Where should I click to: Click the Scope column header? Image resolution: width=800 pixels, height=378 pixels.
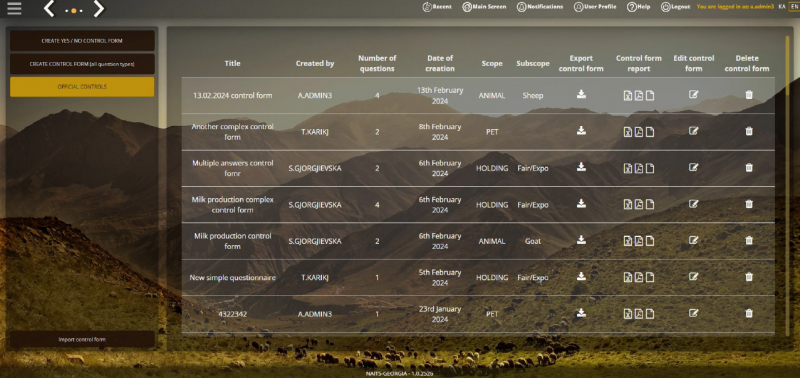492,63
